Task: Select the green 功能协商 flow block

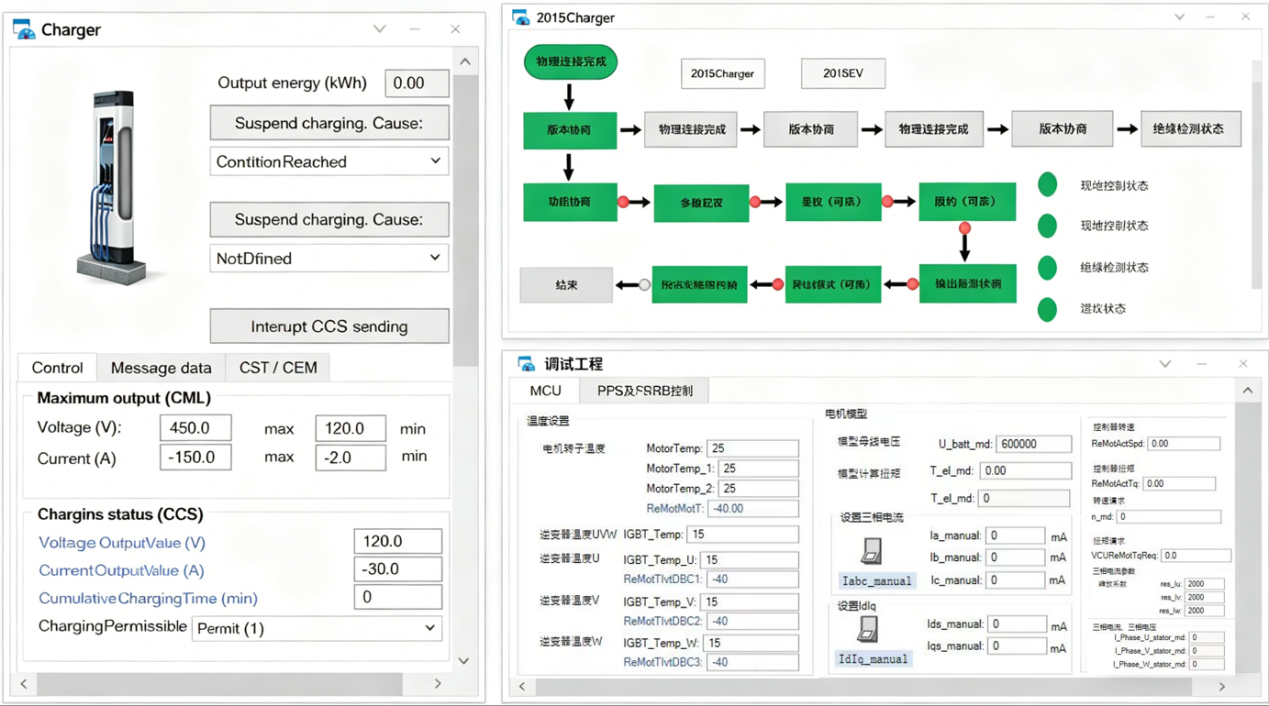Action: tap(569, 202)
